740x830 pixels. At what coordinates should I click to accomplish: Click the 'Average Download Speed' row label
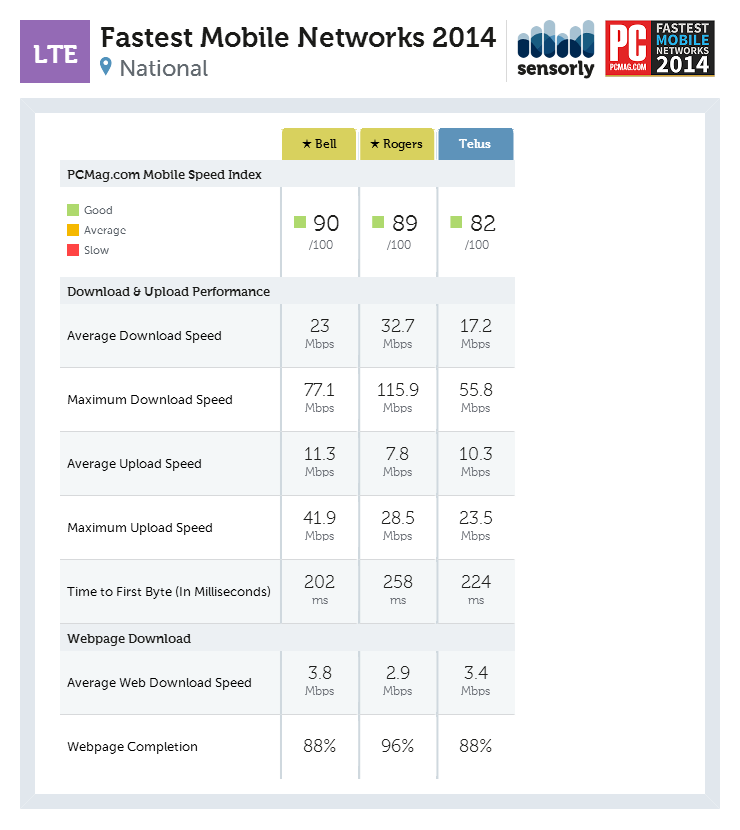click(x=145, y=336)
